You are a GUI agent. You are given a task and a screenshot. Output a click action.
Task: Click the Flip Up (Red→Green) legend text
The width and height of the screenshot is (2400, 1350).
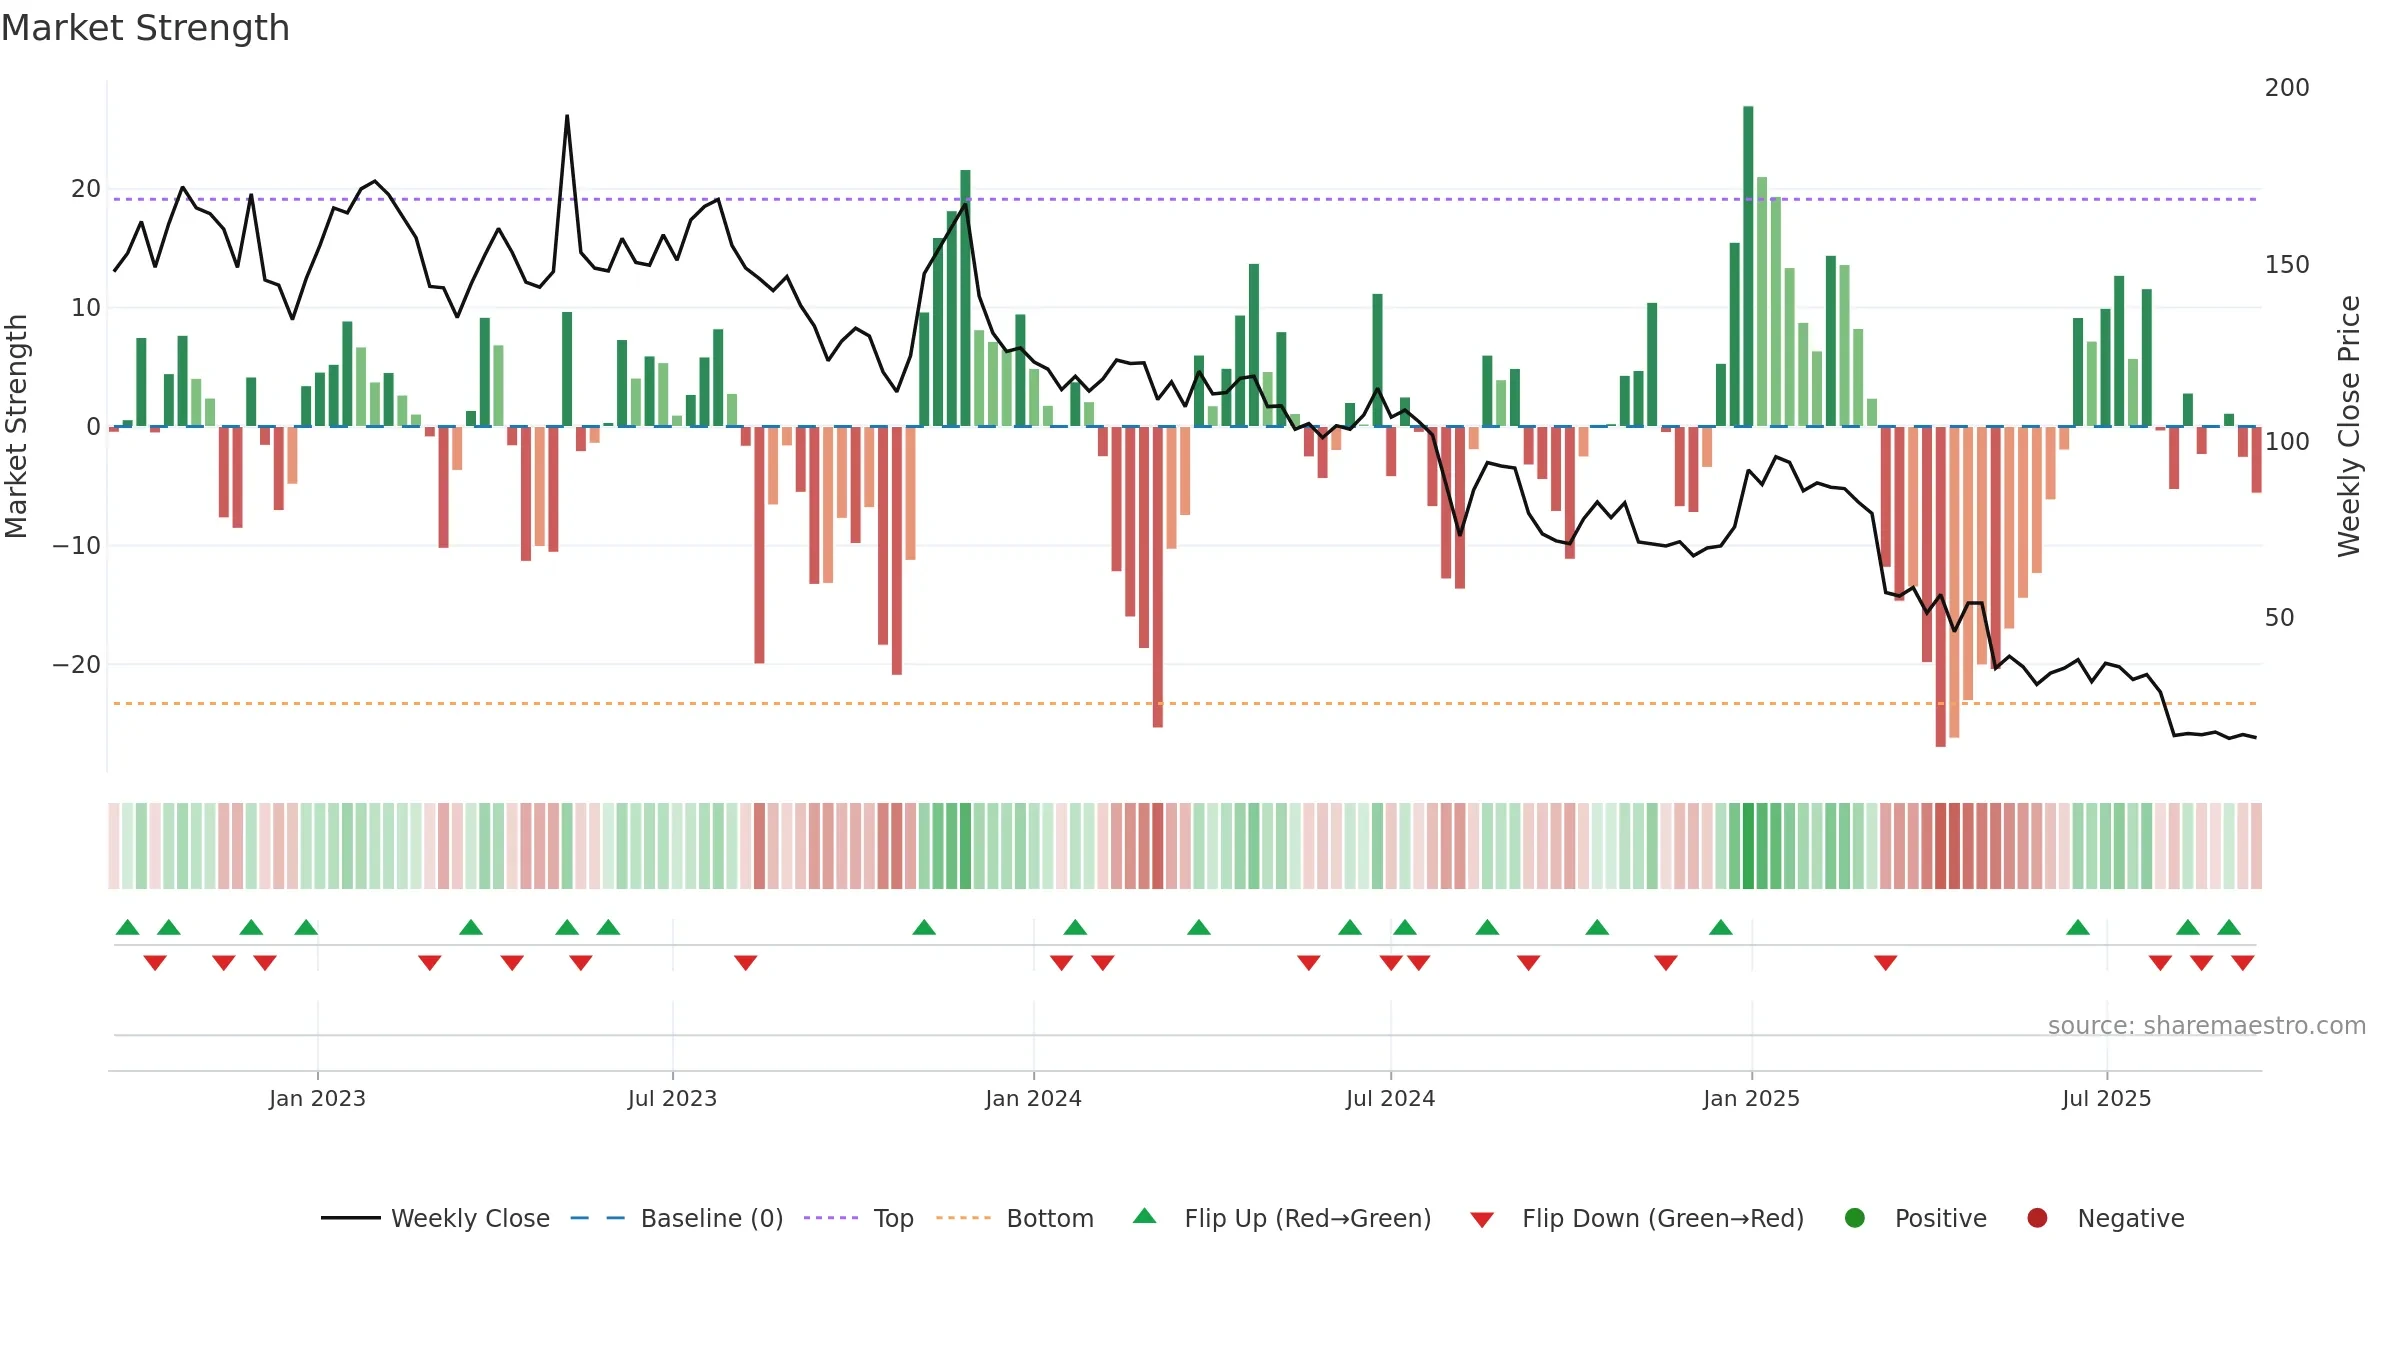click(1308, 1218)
